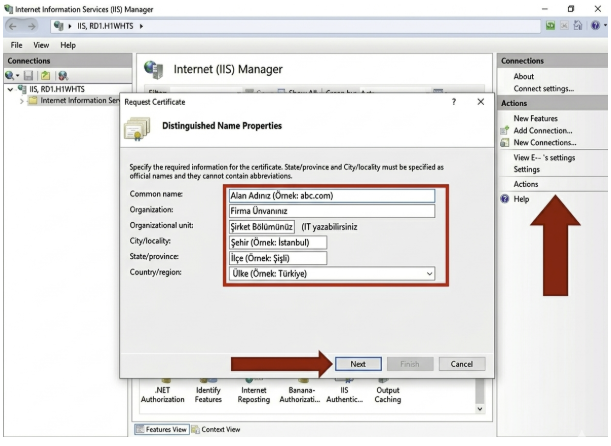Screen dimensions: 611x446
Task: Click the address bar path arrow after RD1.H1WHTS
Action: (x=141, y=26)
